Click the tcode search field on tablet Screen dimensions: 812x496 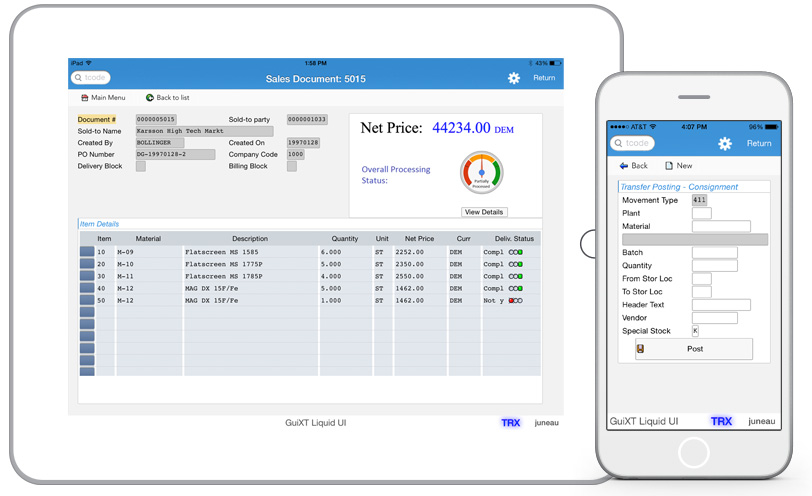[x=91, y=78]
